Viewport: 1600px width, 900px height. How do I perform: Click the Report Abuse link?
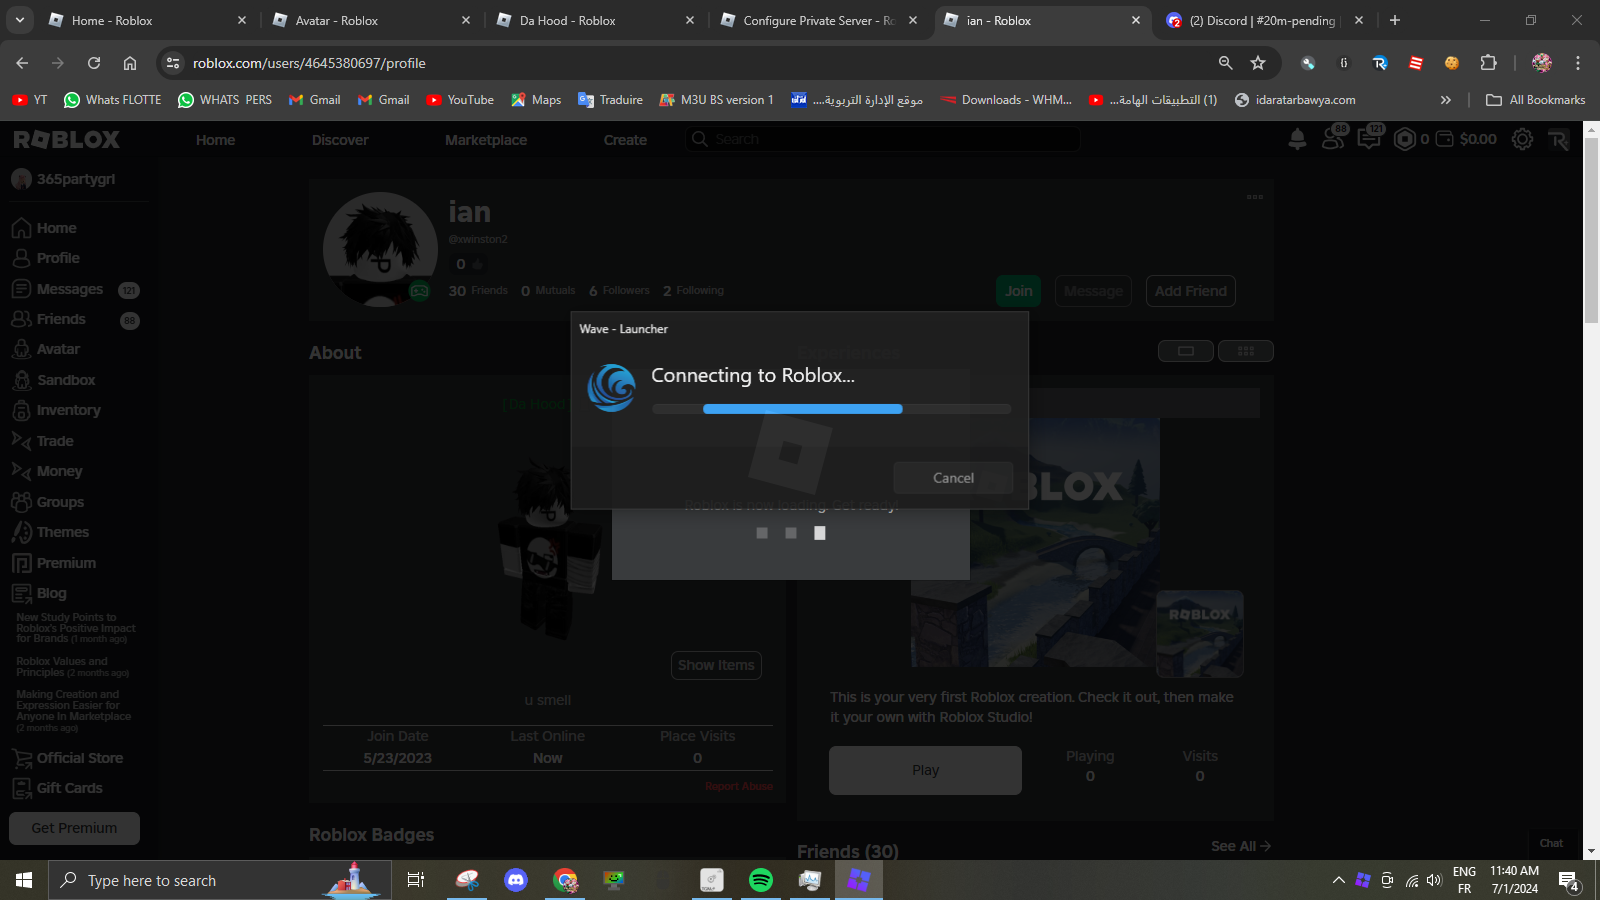[x=739, y=786]
